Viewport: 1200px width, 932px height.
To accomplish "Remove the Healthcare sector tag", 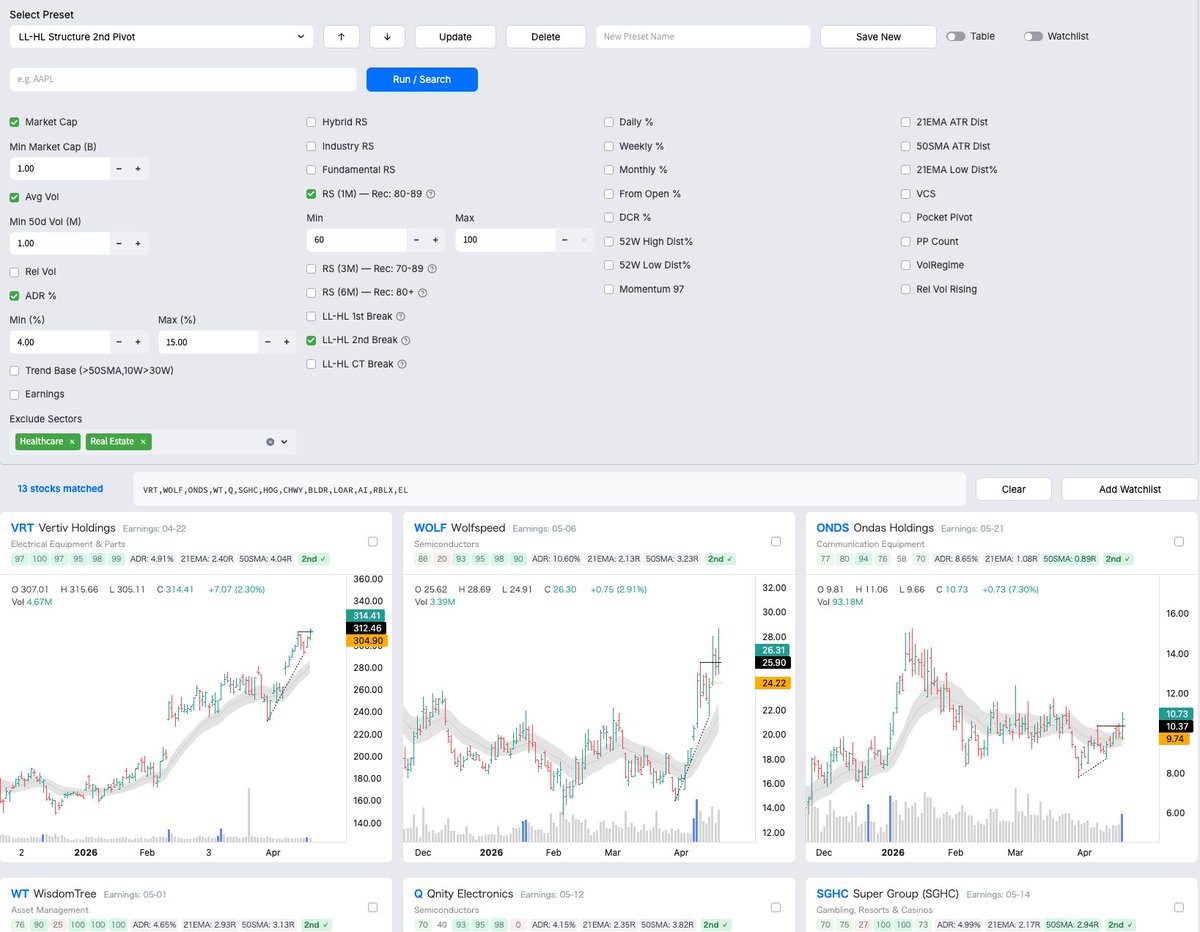I will pyautogui.click(x=72, y=442).
